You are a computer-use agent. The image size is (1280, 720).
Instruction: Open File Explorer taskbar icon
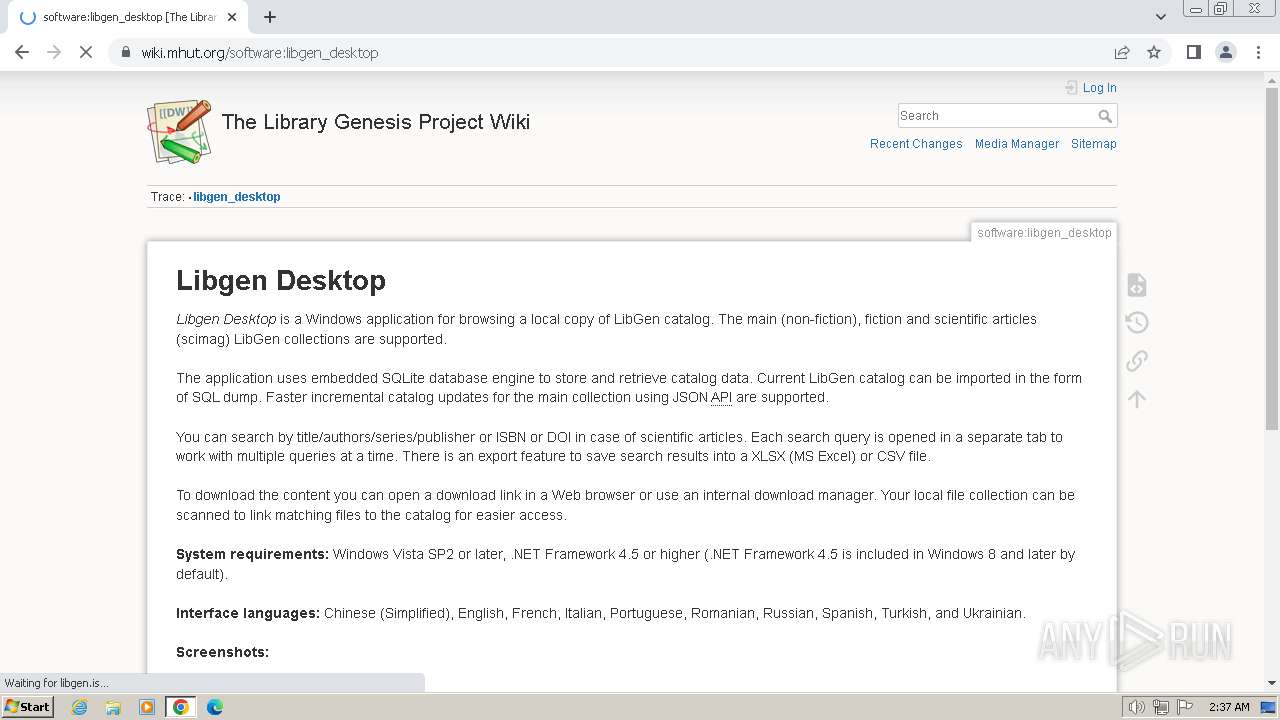click(113, 707)
